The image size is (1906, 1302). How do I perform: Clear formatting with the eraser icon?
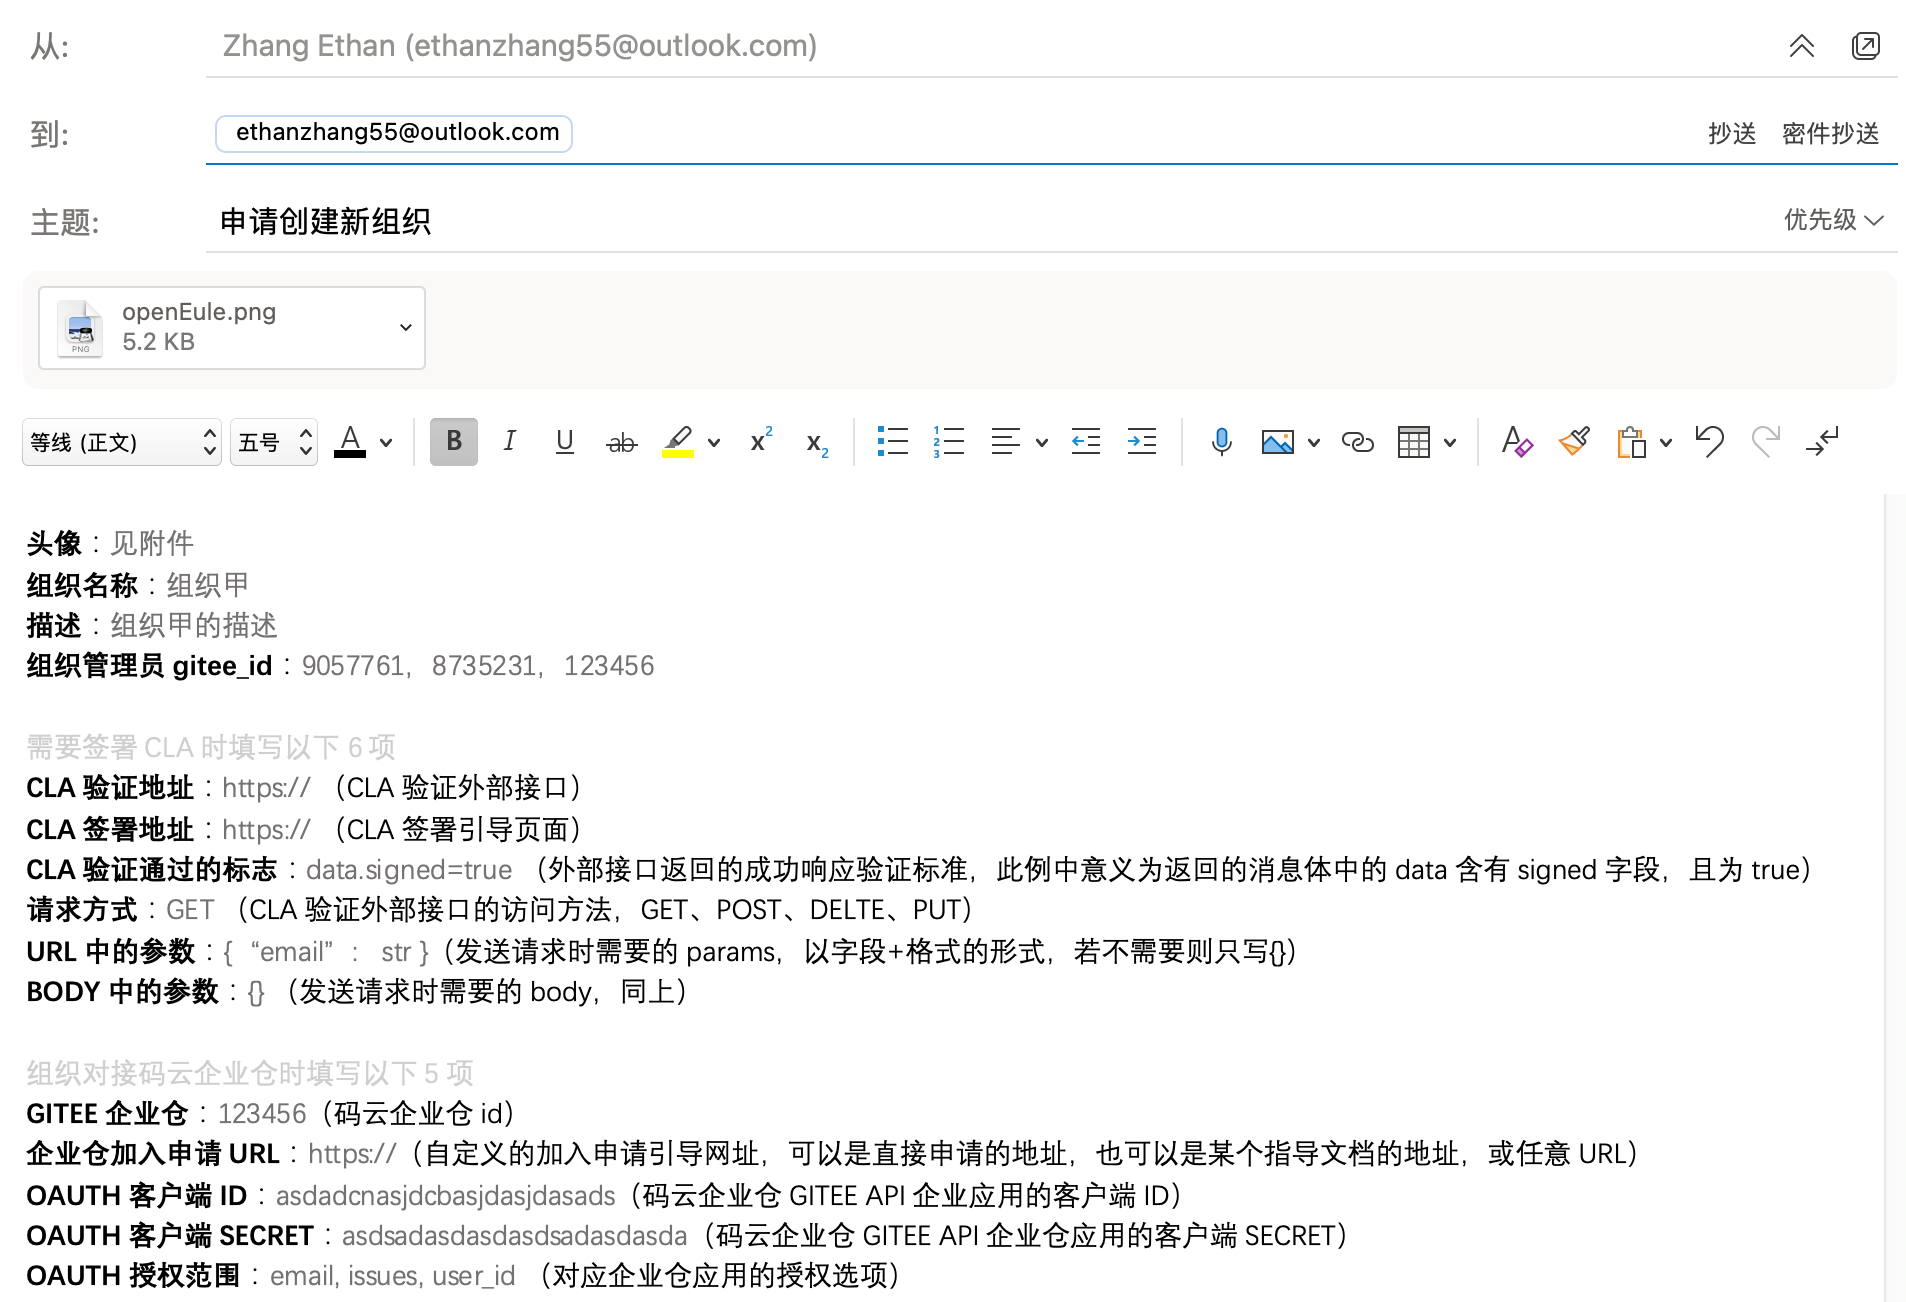(1516, 441)
